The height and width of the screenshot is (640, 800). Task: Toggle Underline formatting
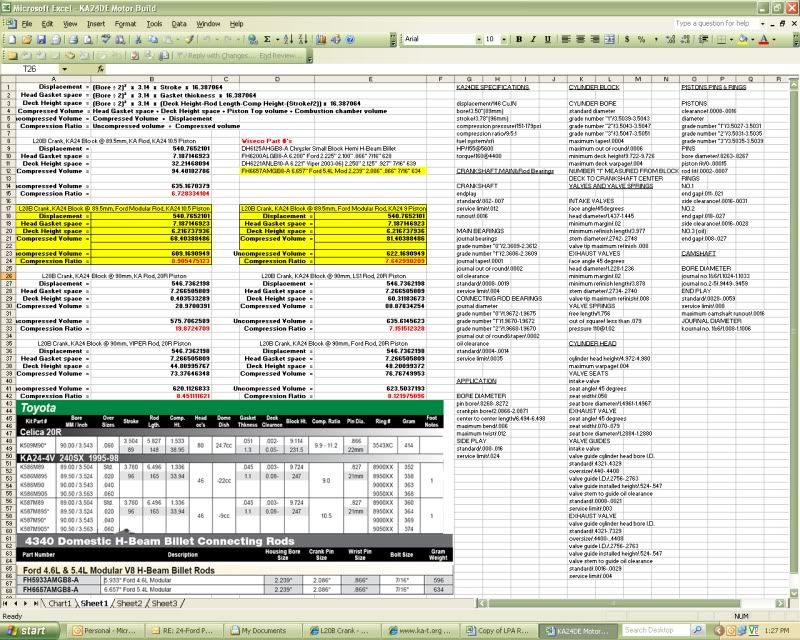tap(547, 39)
